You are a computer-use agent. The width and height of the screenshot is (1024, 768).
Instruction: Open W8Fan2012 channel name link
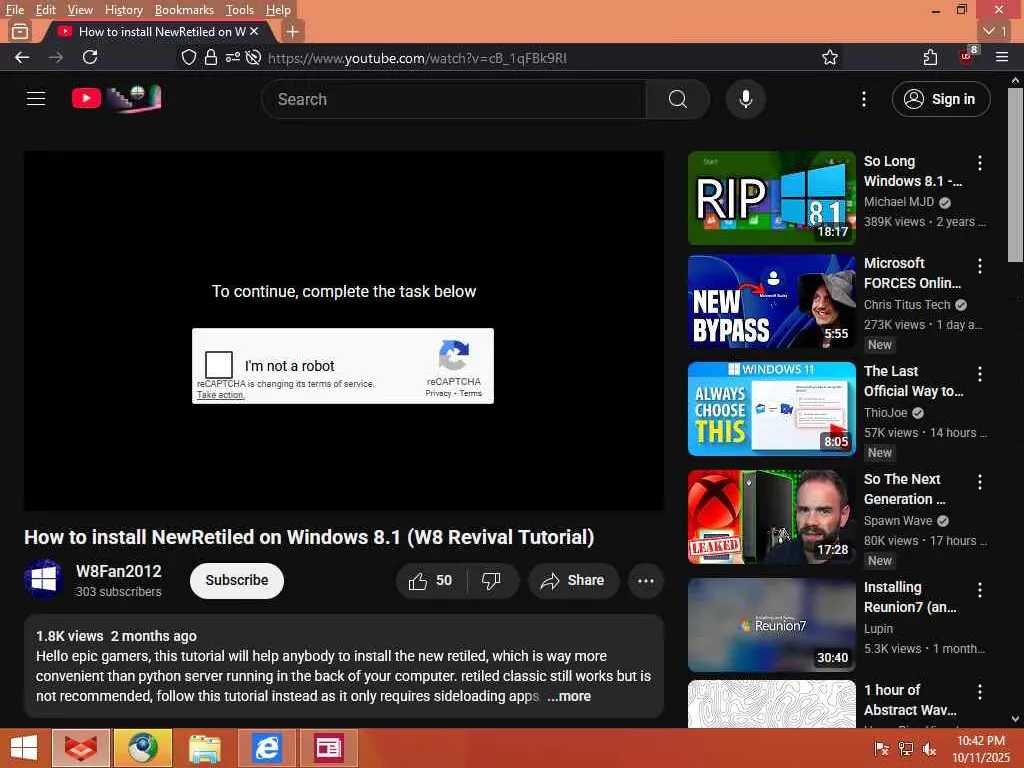pos(118,571)
